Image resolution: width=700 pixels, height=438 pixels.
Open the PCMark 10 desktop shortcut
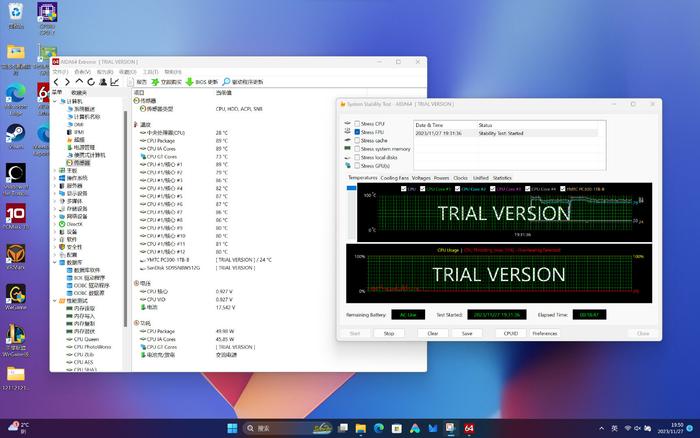click(16, 217)
